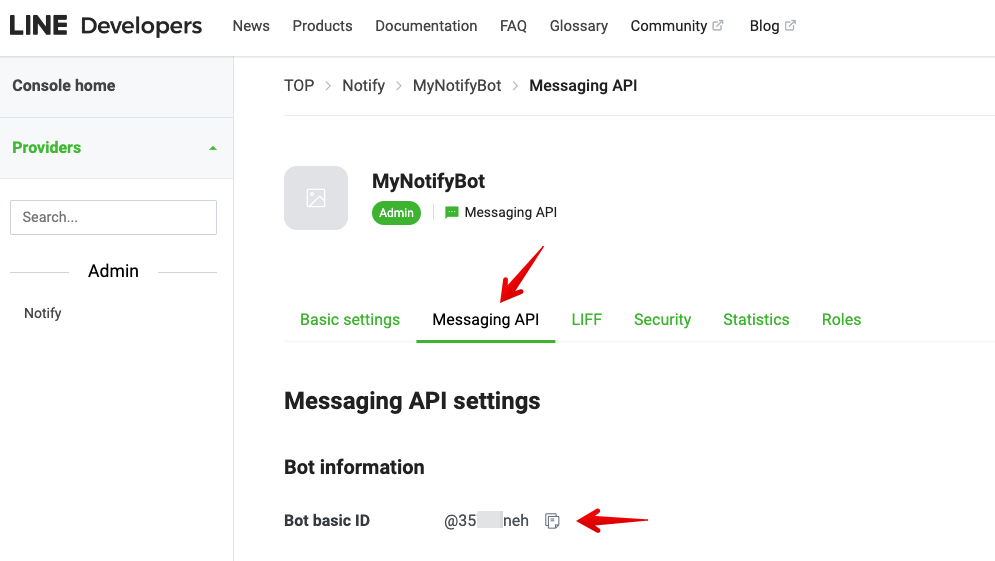Screen dimensions: 995x561
Task: Open the News menu item
Action: click(x=251, y=26)
